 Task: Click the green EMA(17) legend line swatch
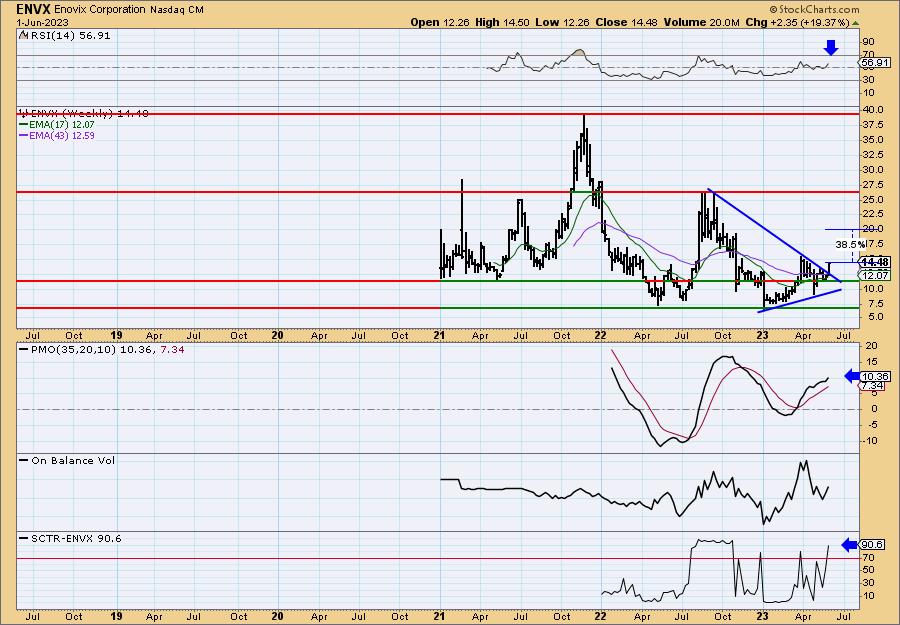pos(24,124)
